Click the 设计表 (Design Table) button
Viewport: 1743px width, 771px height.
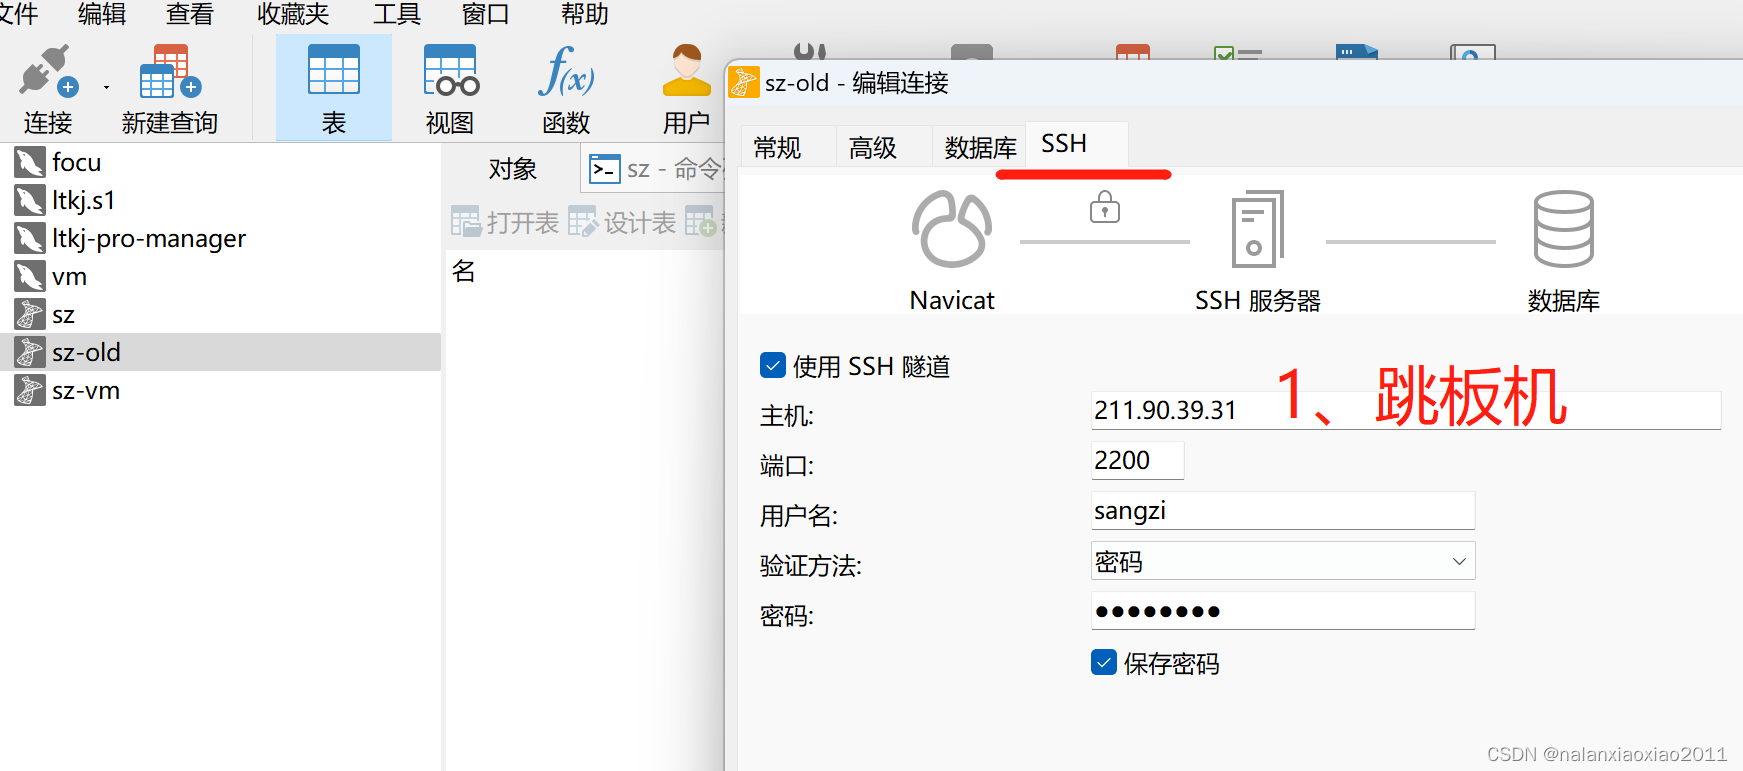[622, 222]
